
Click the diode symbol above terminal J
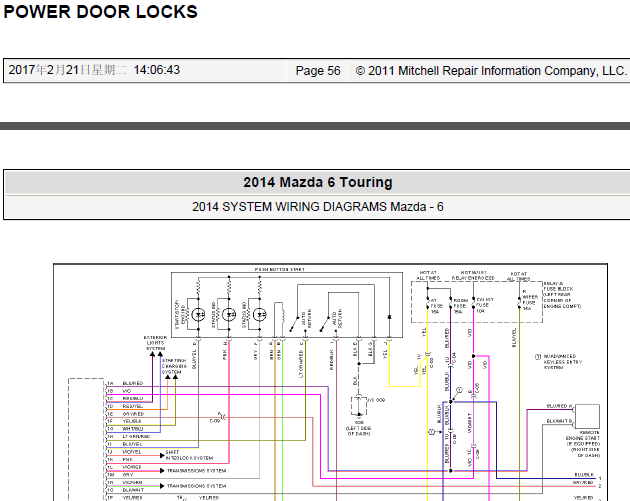[x=389, y=317]
